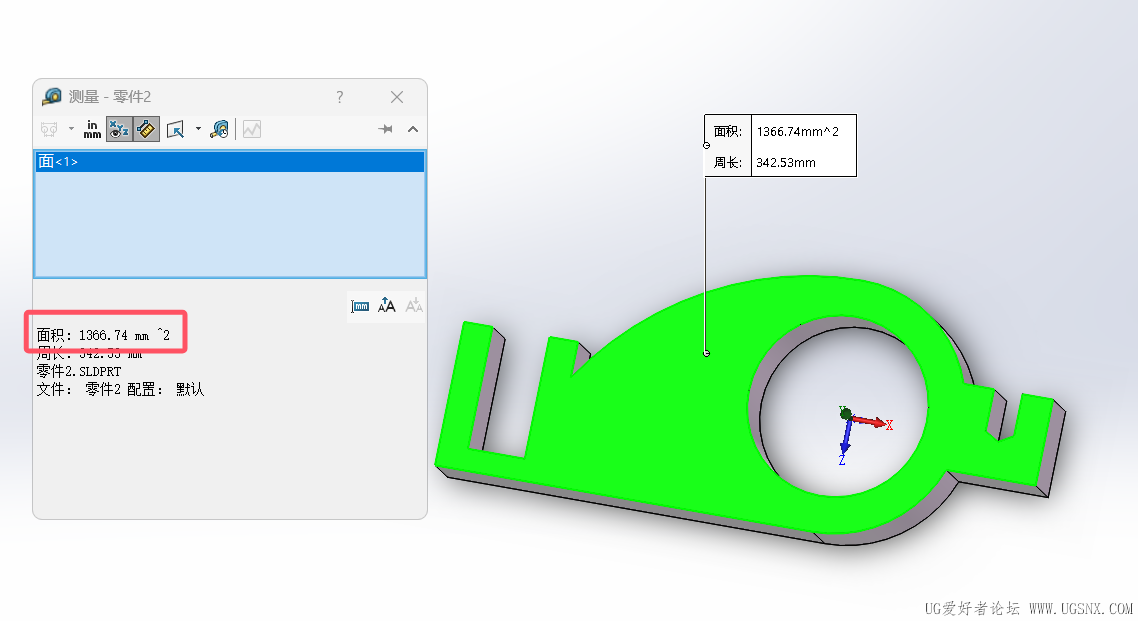The image size is (1138, 621).
Task: Click the callout value 342.53mm
Action: 786,163
